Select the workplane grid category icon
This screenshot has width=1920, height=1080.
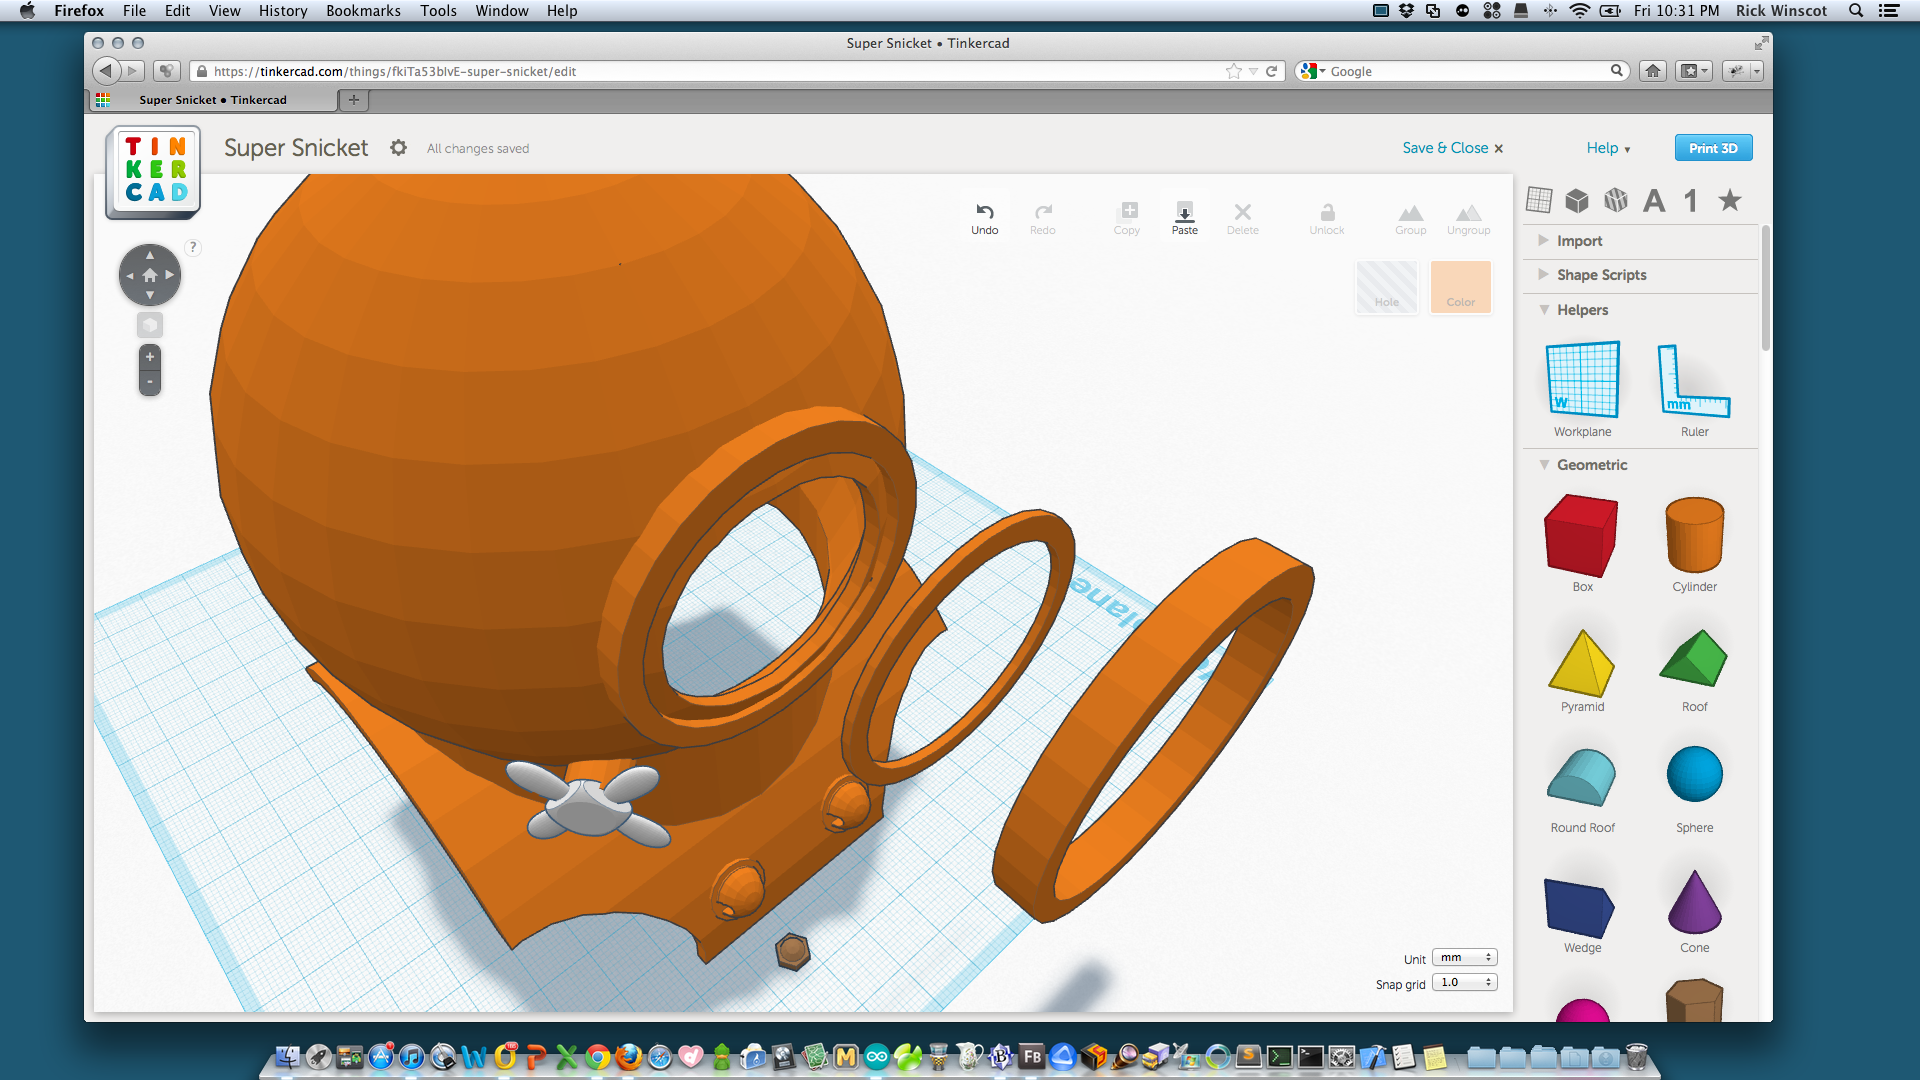coord(1539,200)
